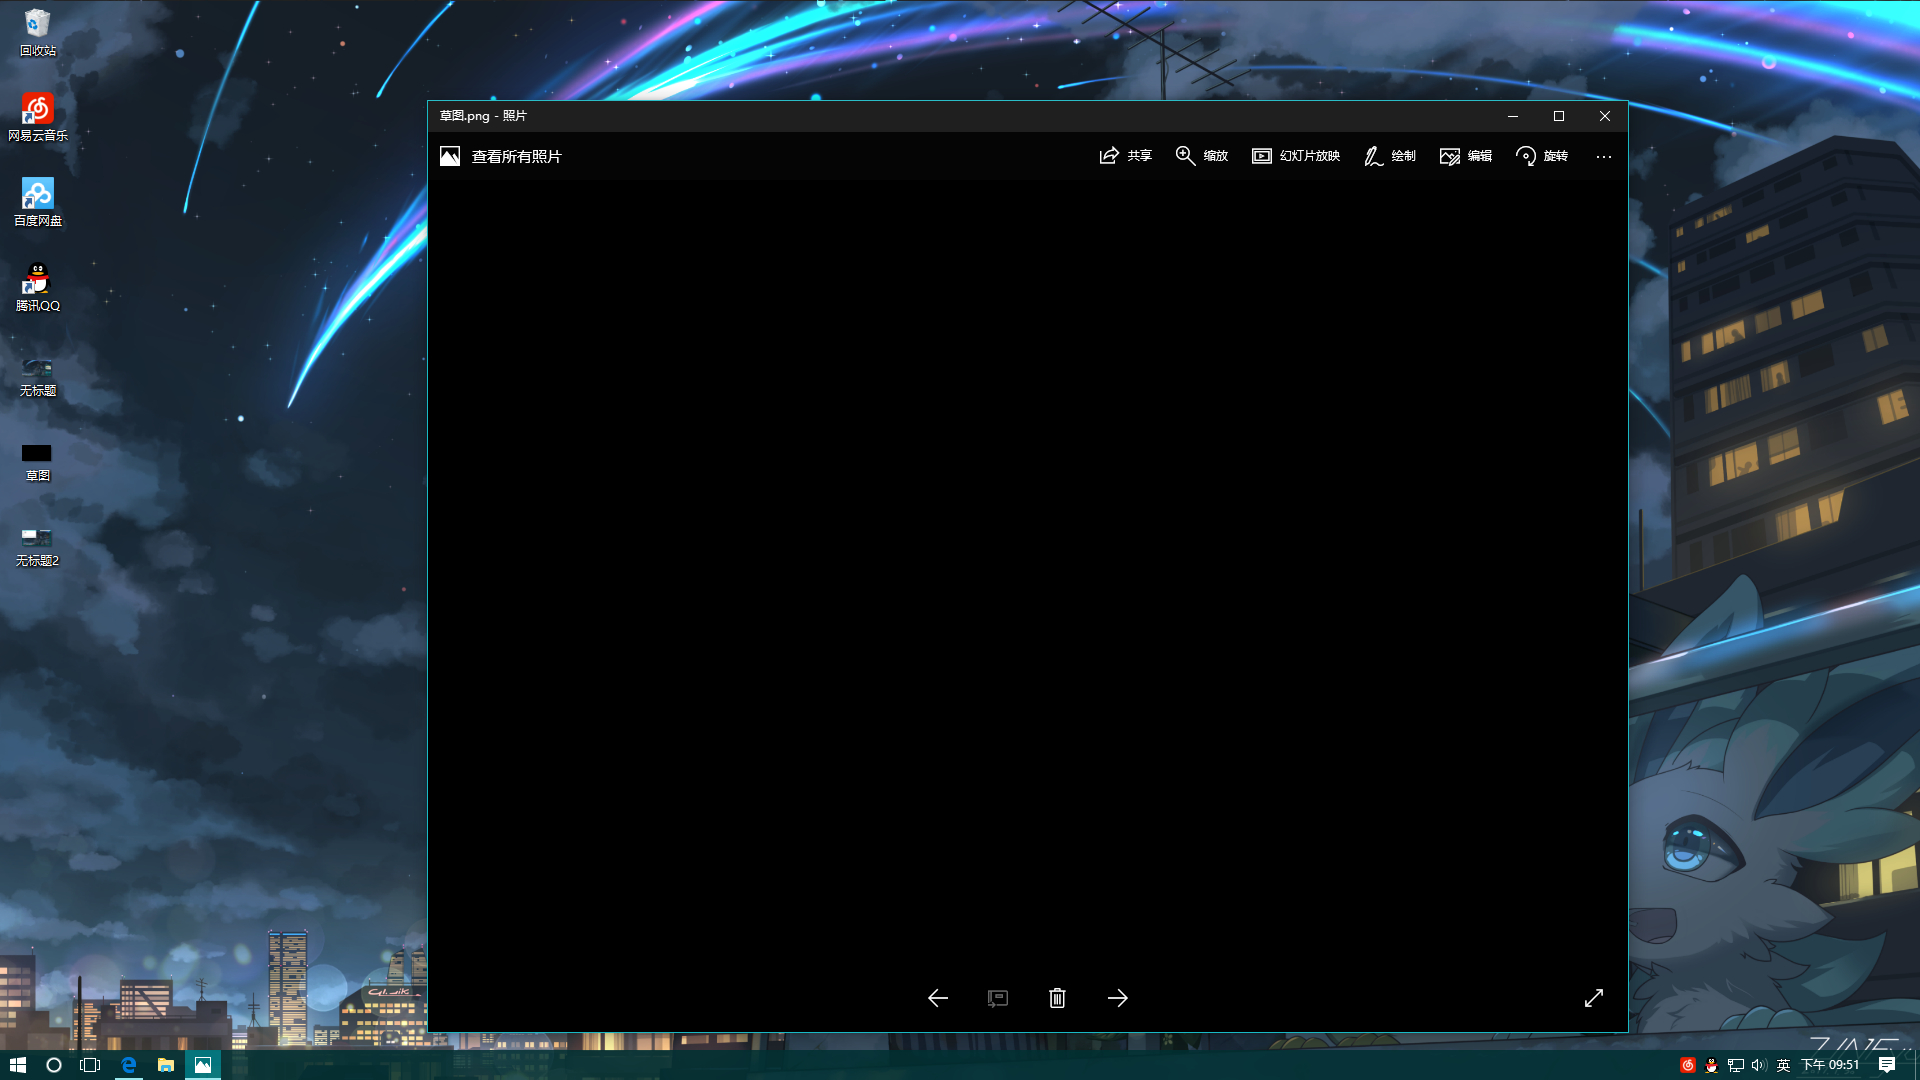Screen dimensions: 1920x1080
Task: Go to the previous photo arrow
Action: pyautogui.click(x=938, y=998)
